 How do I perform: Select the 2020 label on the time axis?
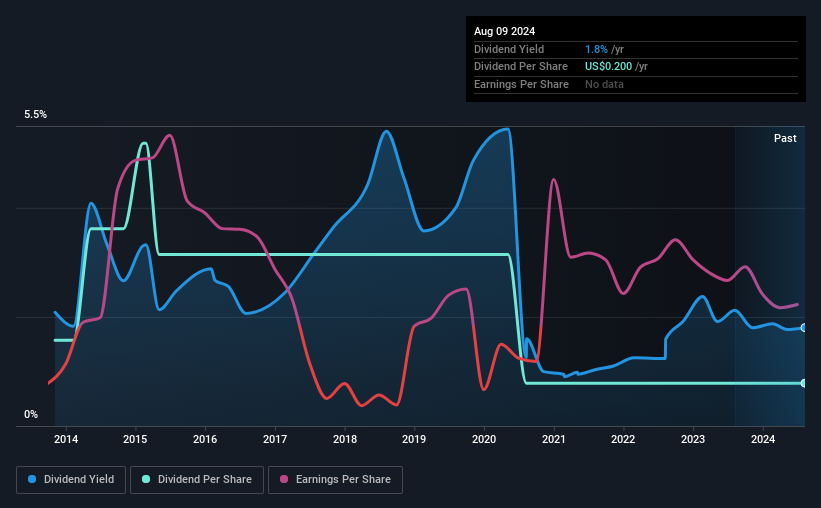click(x=484, y=439)
